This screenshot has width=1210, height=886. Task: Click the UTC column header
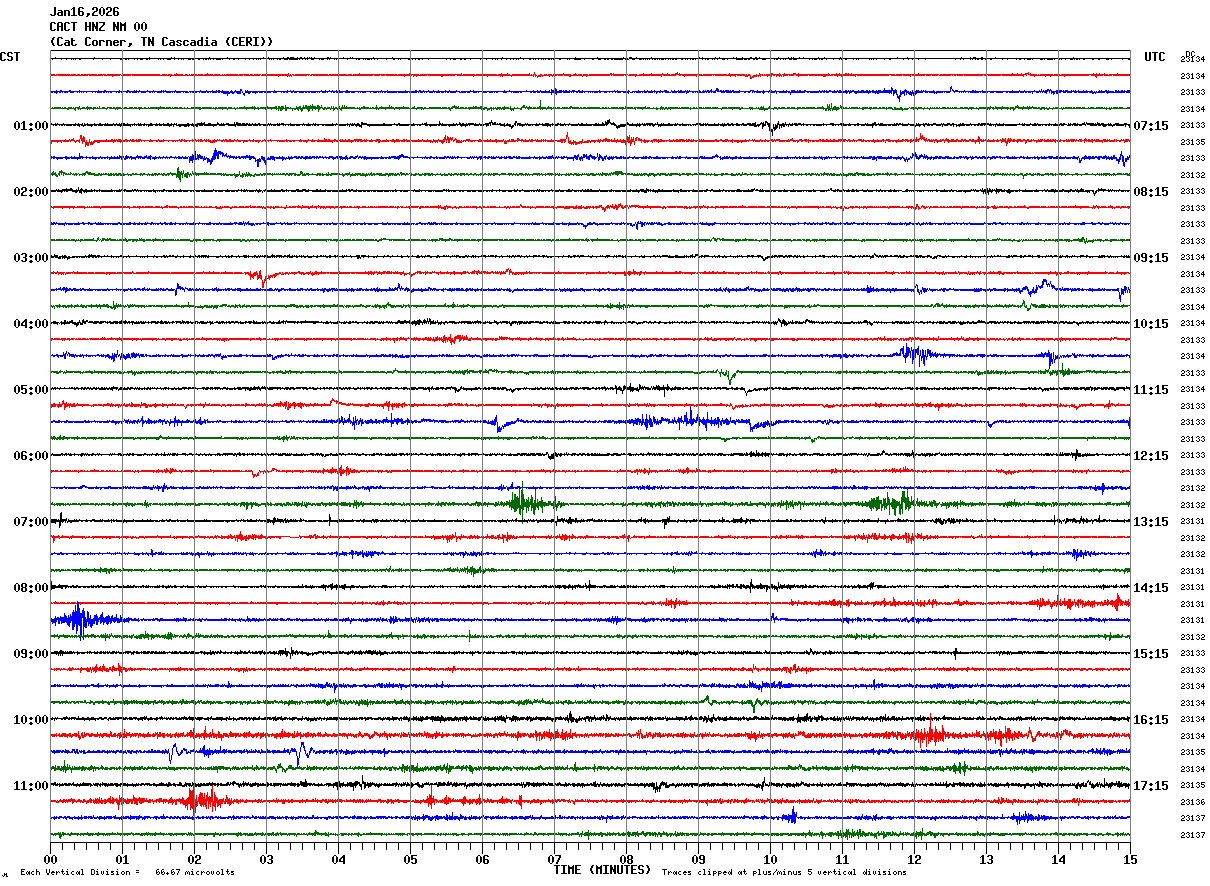(x=1155, y=57)
